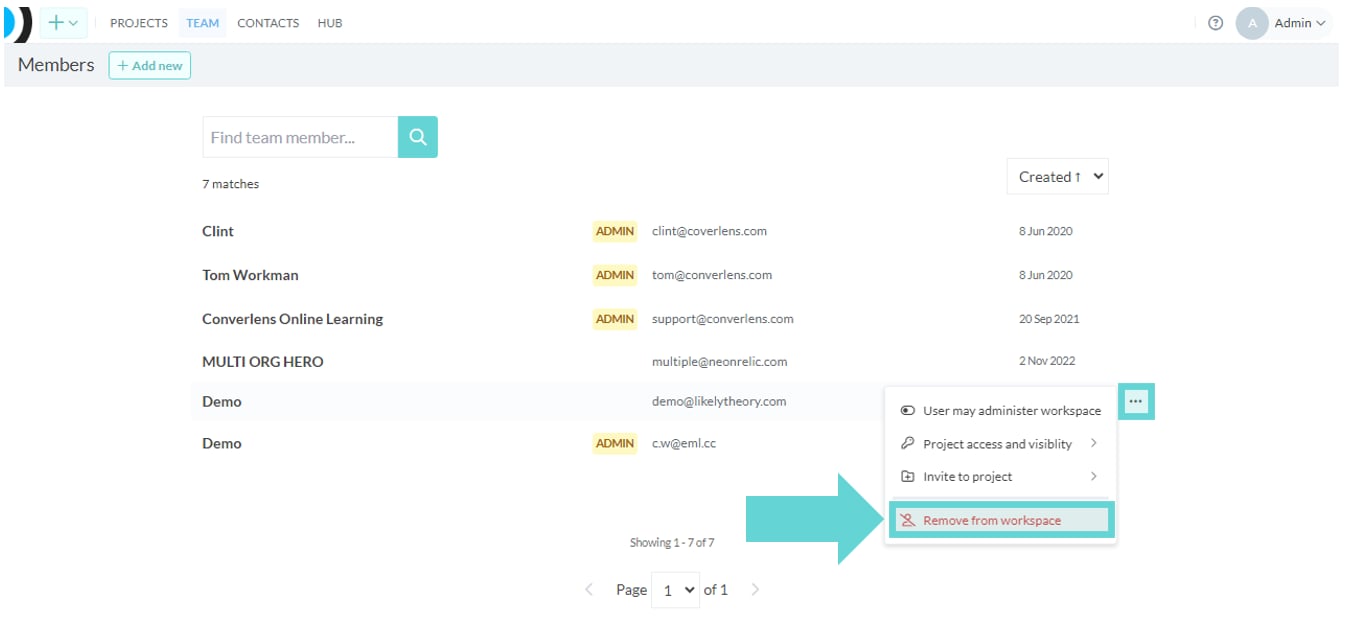Switch to the HUB tab
Screen dimensions: 1353x627
point(330,23)
